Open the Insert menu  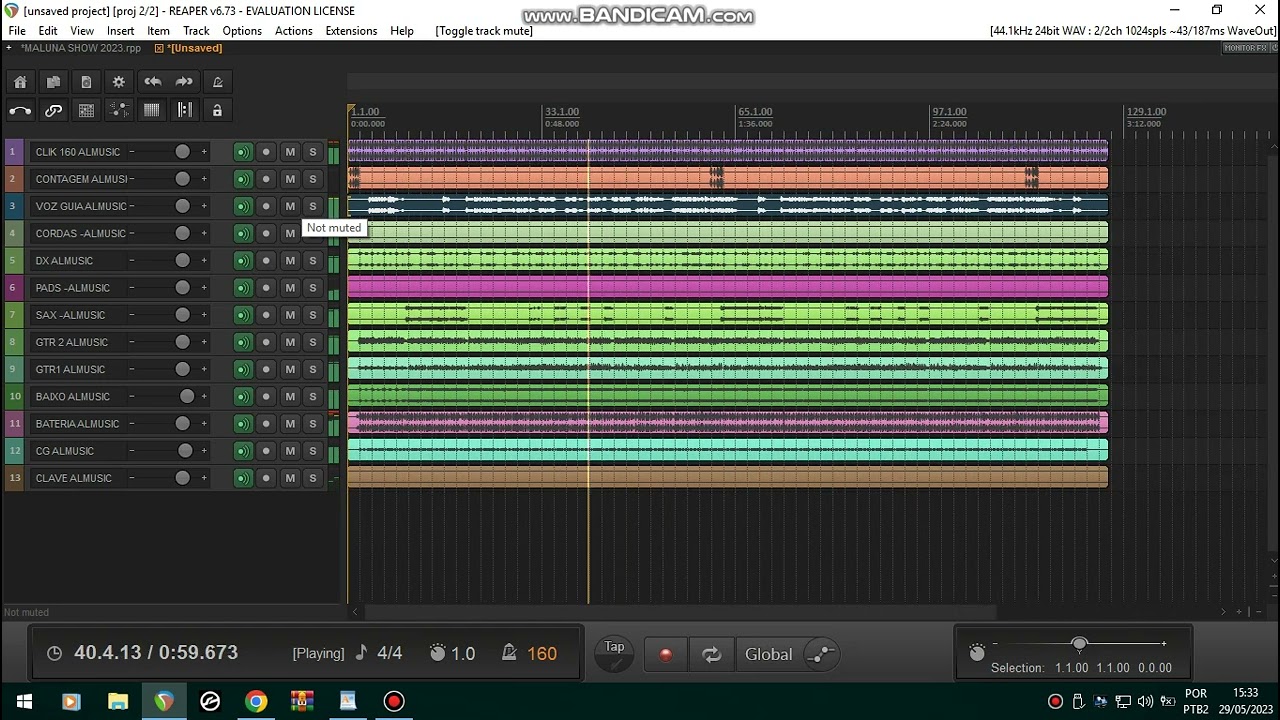pyautogui.click(x=120, y=31)
